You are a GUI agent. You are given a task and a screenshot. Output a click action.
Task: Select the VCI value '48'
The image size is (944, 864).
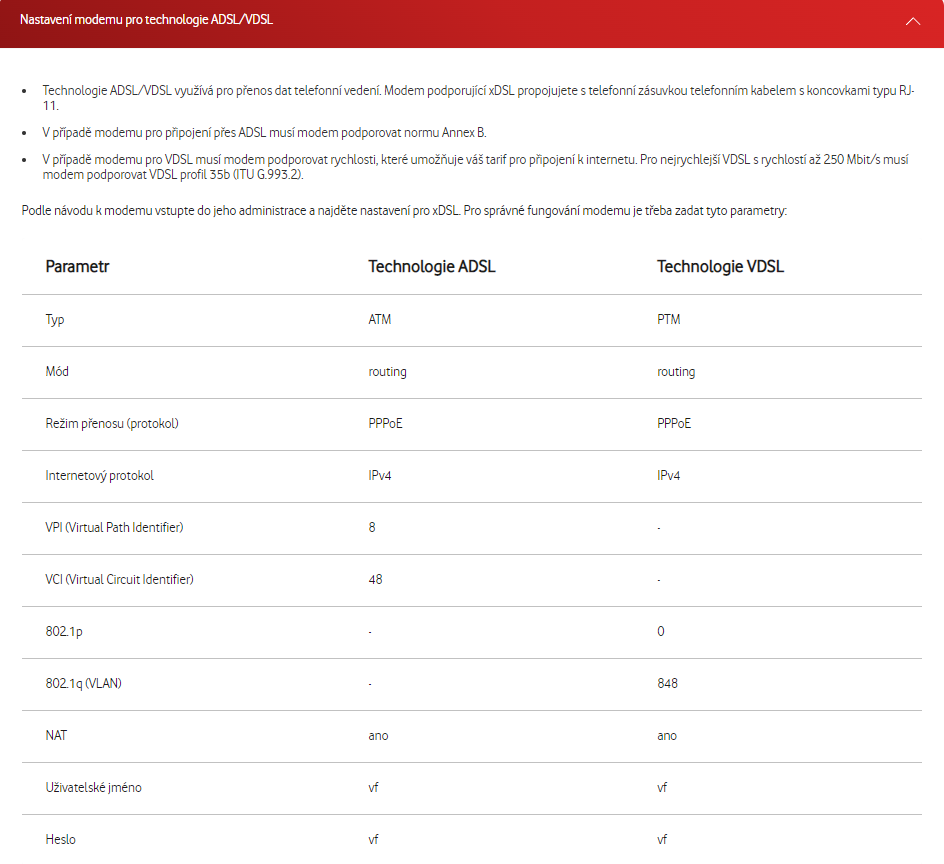(x=375, y=580)
